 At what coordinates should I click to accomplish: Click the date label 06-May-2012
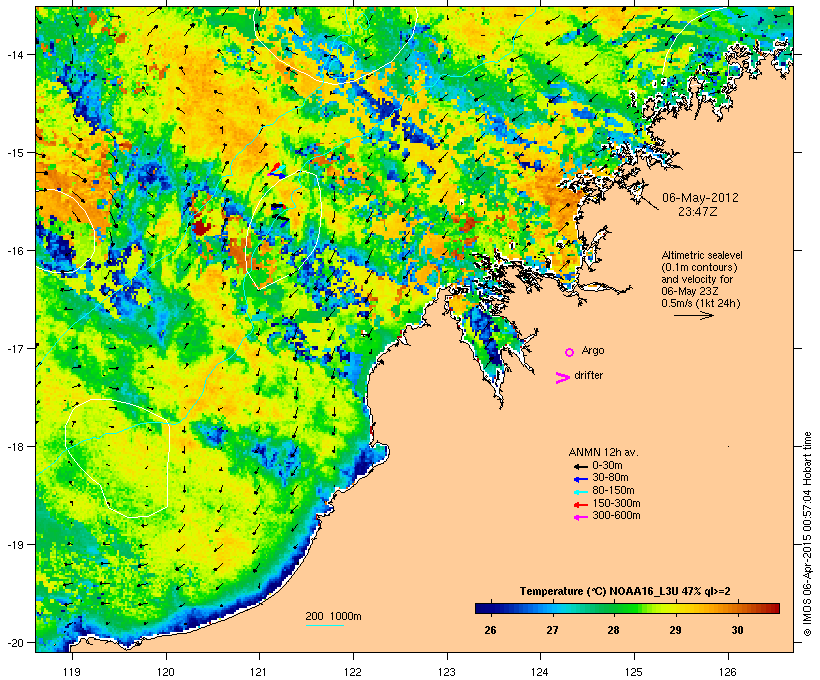pyautogui.click(x=700, y=198)
